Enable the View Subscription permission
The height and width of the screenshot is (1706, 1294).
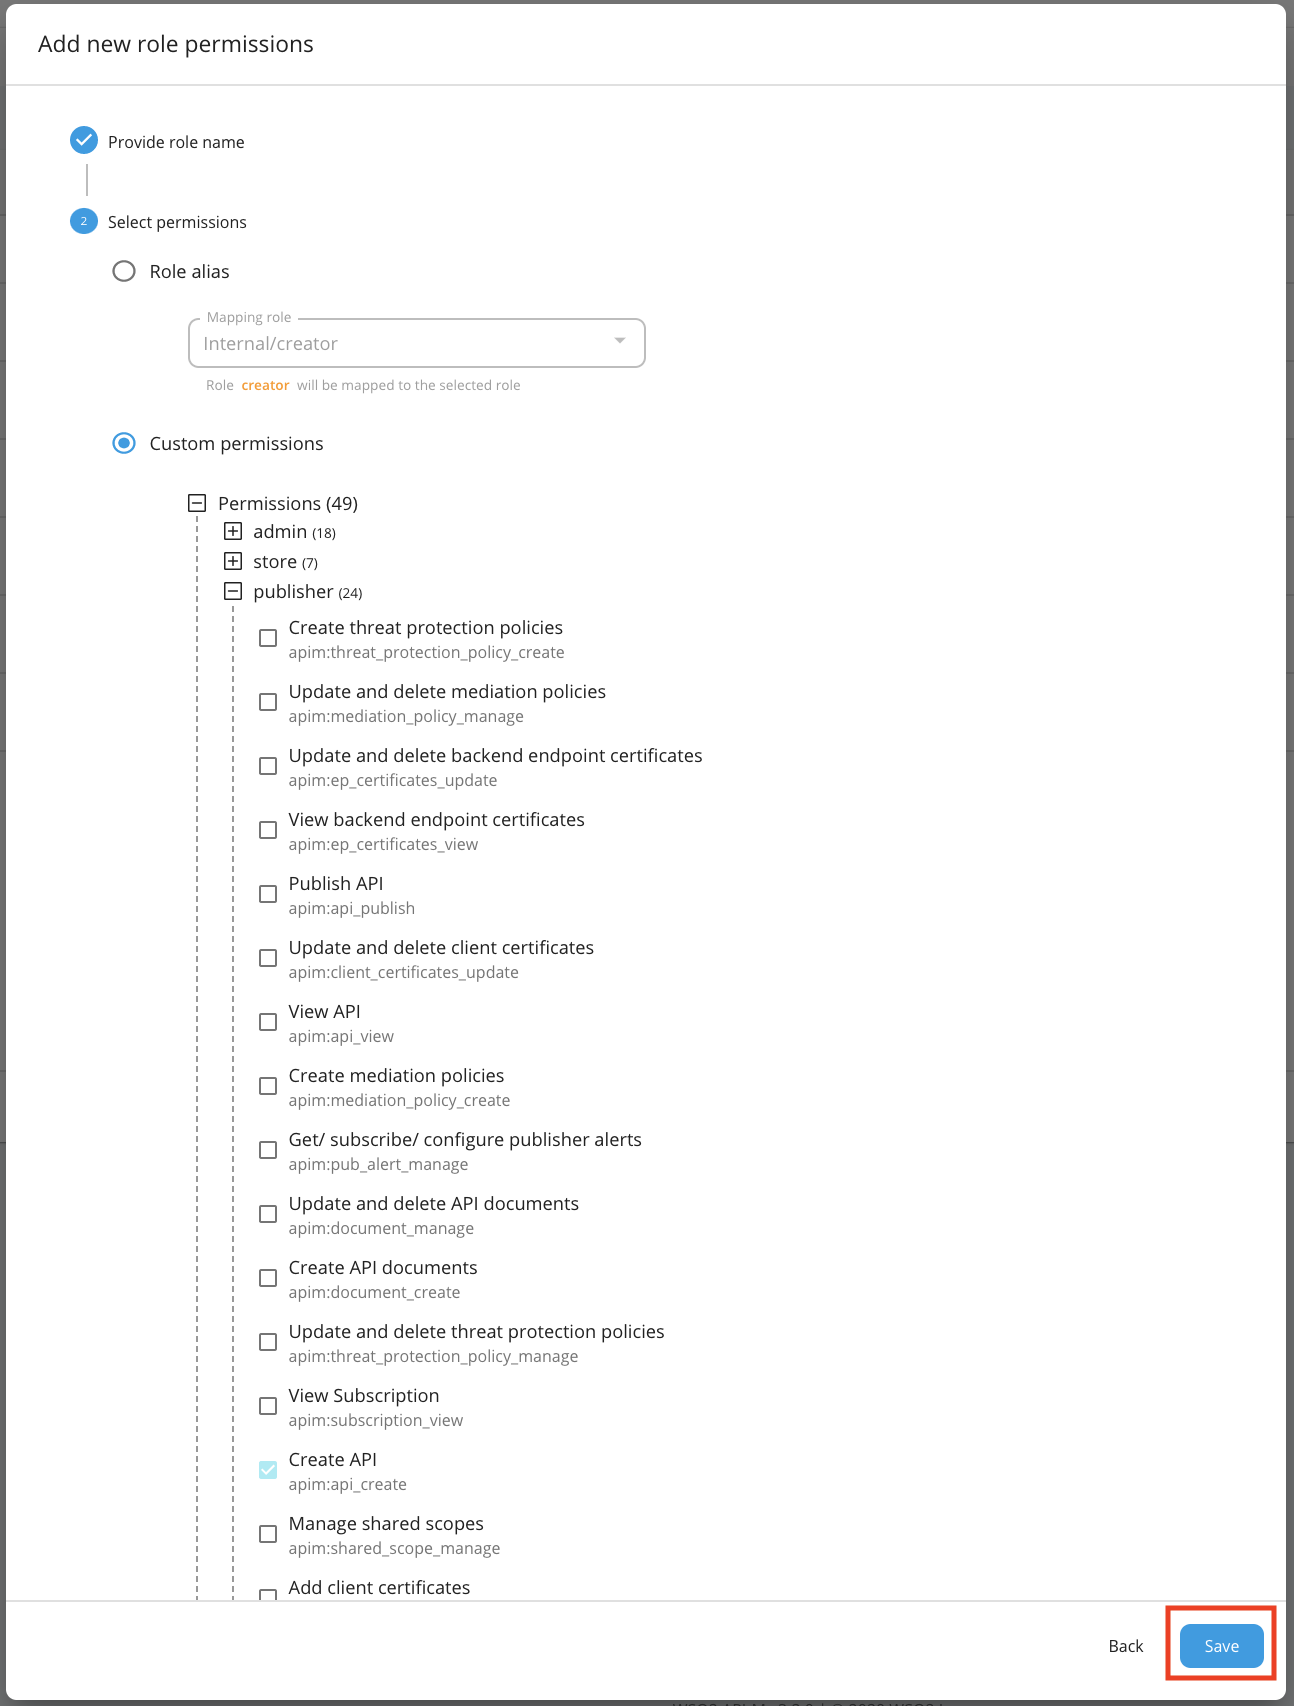coord(267,1405)
